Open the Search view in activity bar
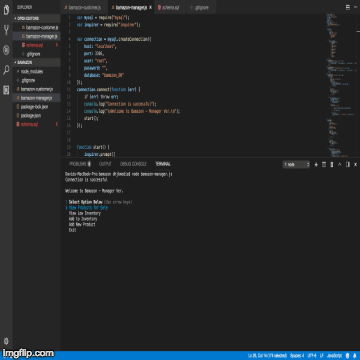 6,70
